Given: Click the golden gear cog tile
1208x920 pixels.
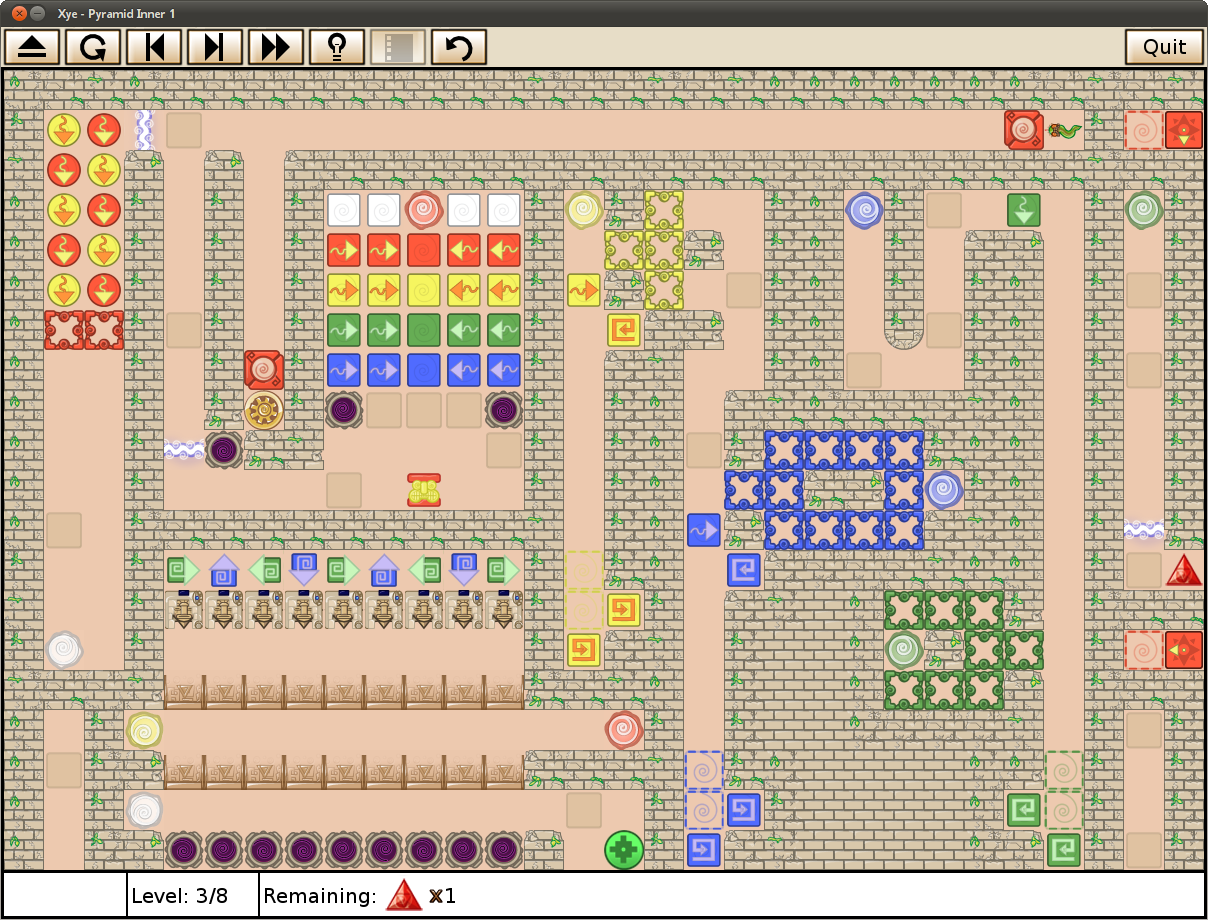Looking at the screenshot, I should (264, 410).
